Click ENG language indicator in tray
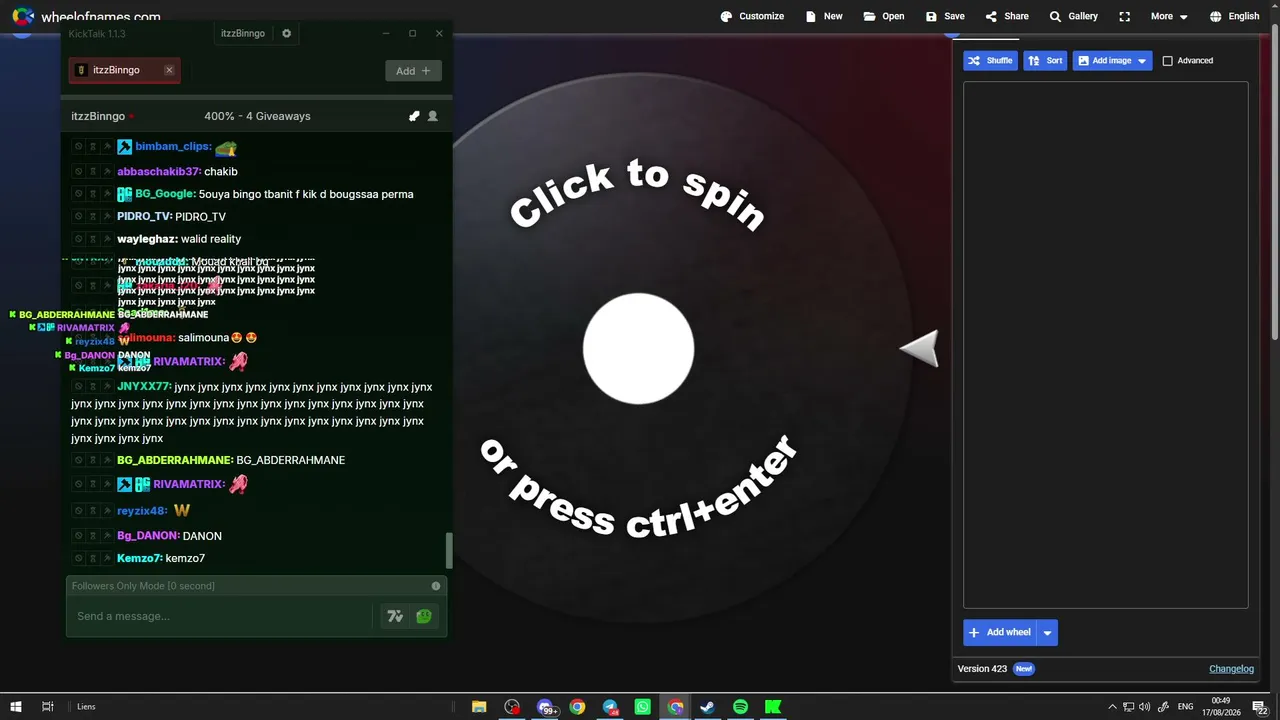This screenshot has width=1280, height=720. 1185,707
